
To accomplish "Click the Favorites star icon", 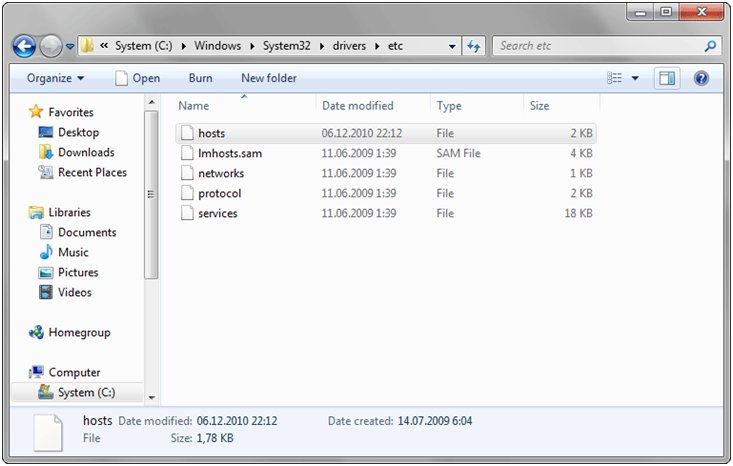I will (36, 112).
